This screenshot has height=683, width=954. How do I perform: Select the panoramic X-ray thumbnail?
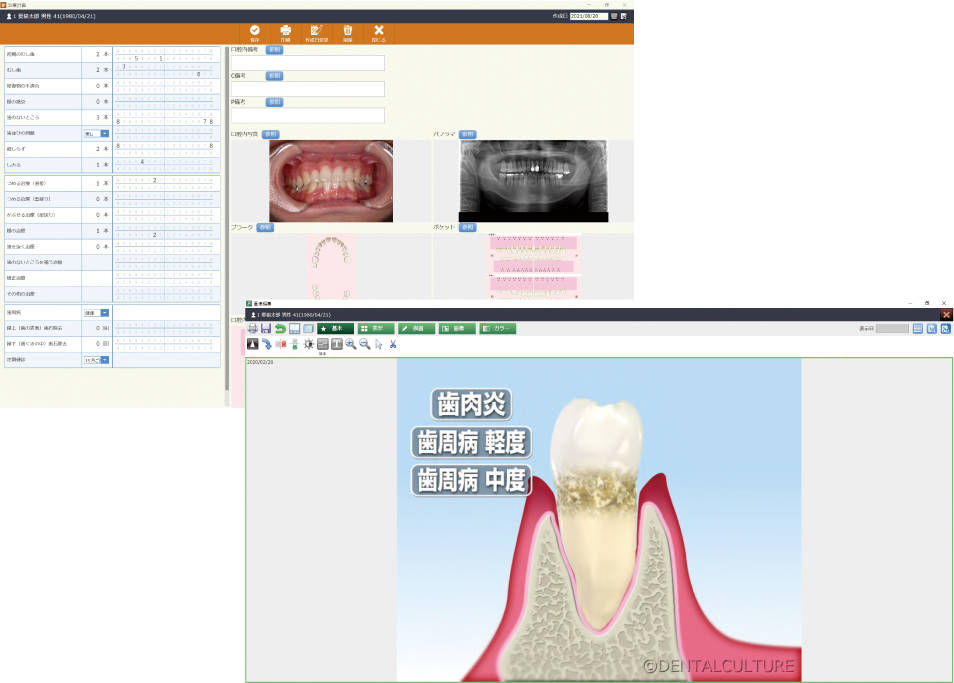point(534,181)
